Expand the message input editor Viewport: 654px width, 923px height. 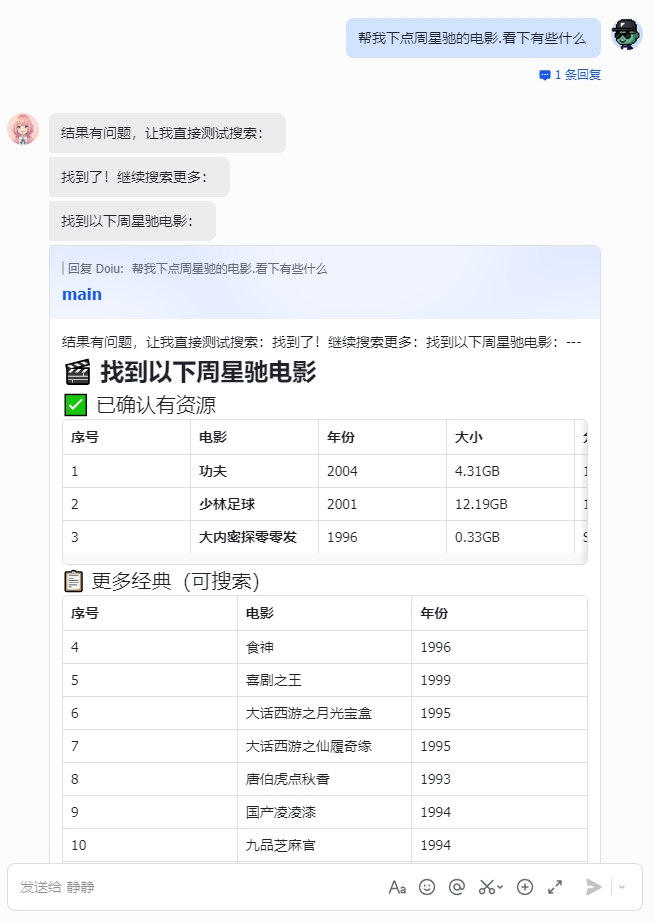[555, 887]
